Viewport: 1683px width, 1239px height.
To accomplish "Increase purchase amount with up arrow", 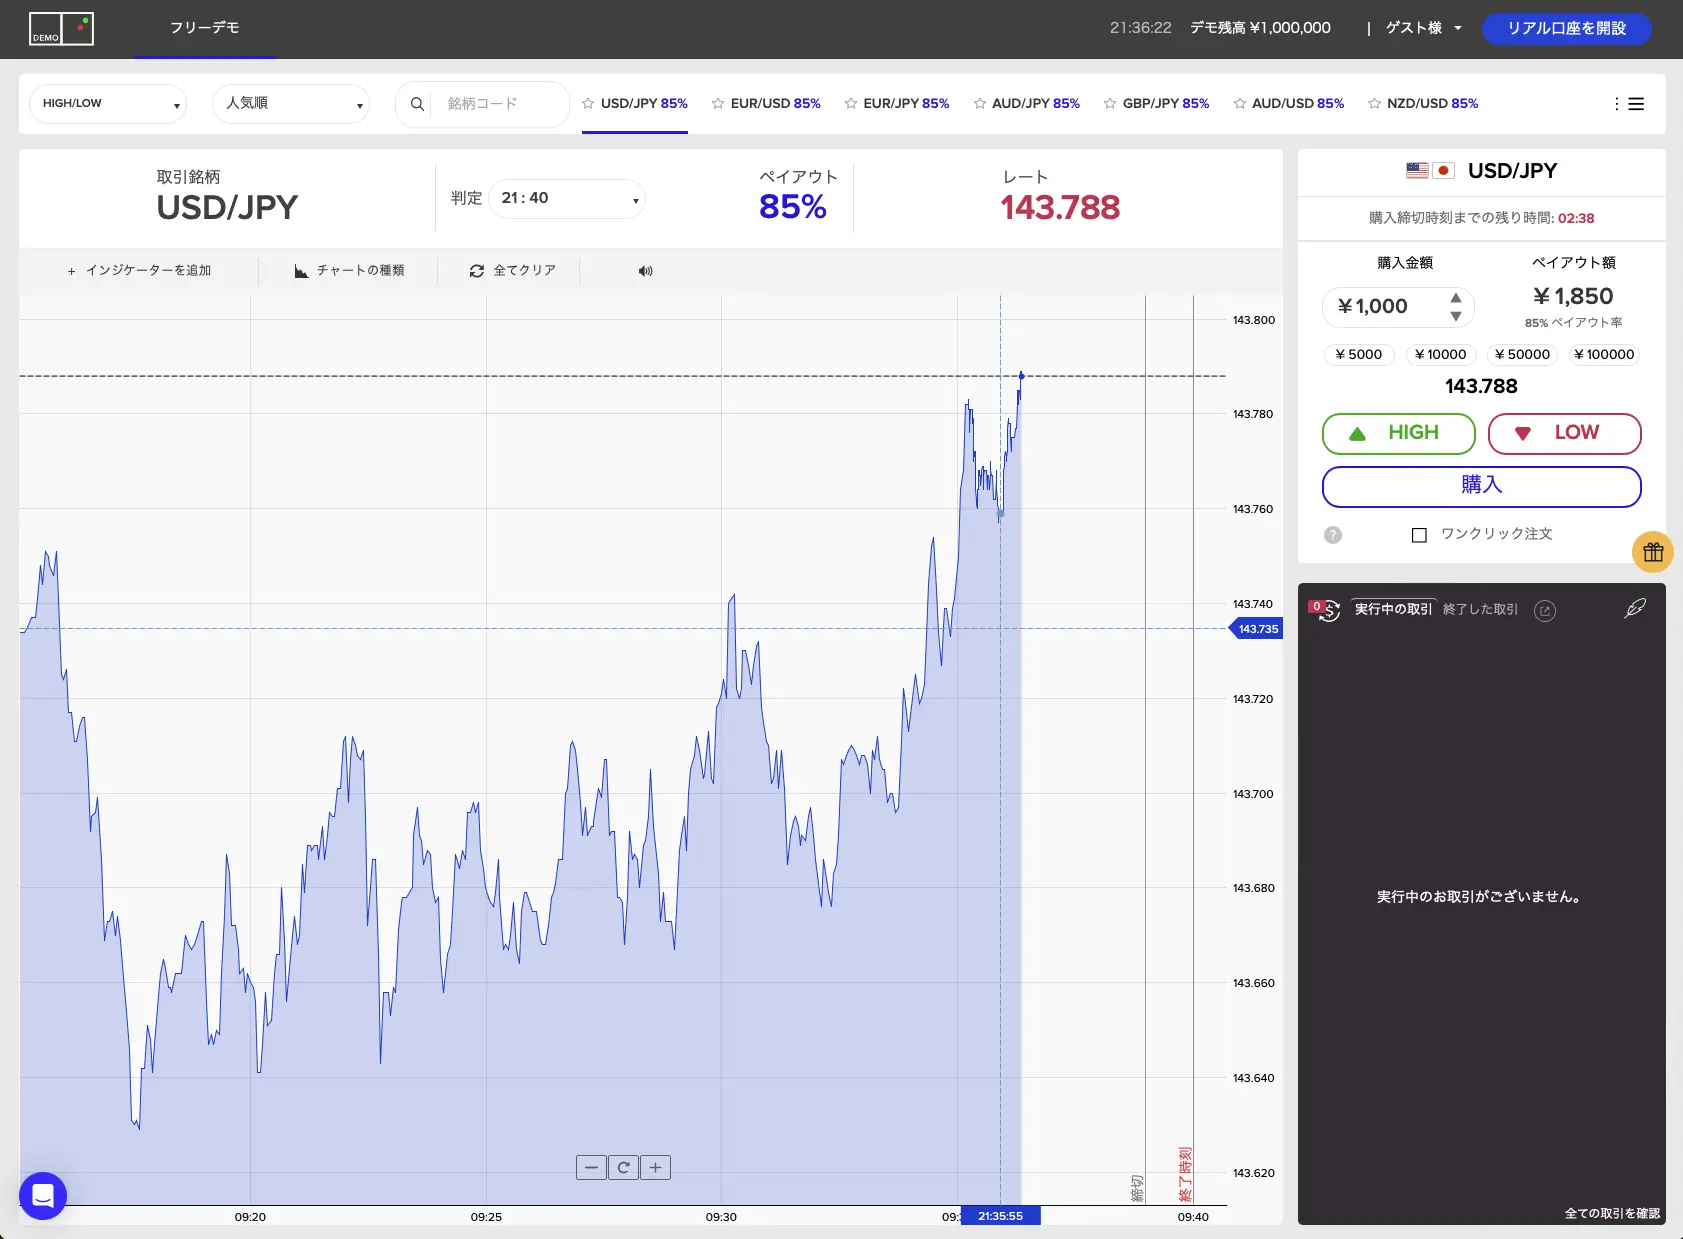I will [x=1456, y=298].
